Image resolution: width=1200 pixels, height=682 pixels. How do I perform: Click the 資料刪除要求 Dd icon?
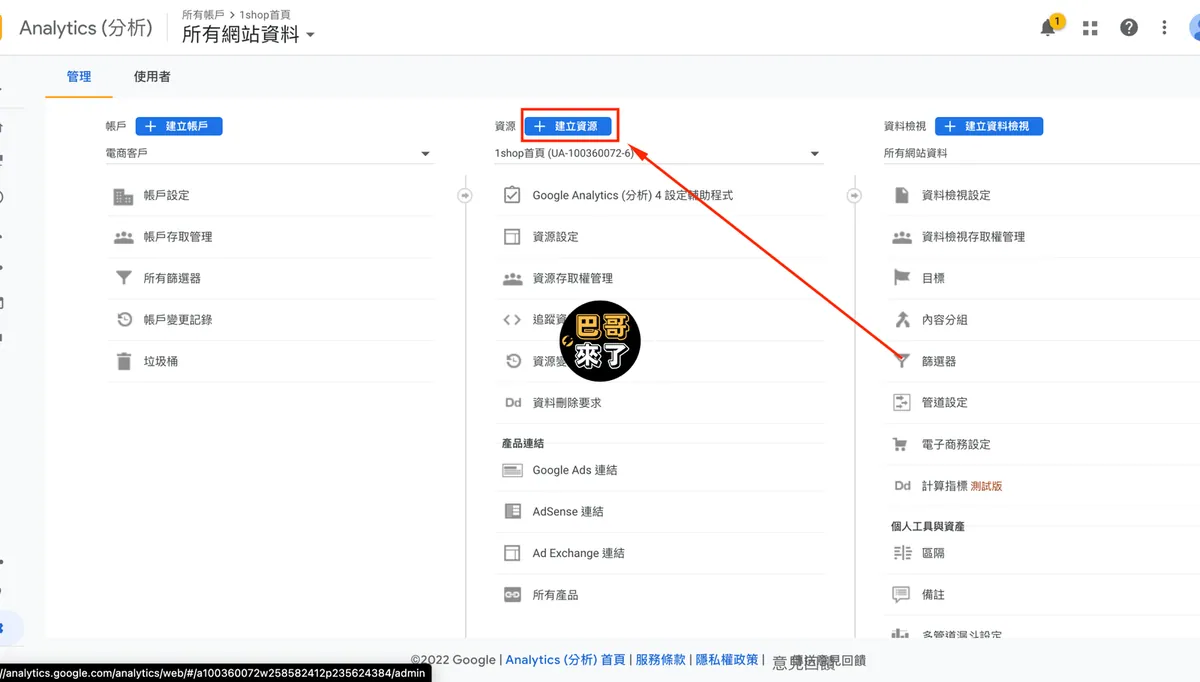[x=512, y=403]
